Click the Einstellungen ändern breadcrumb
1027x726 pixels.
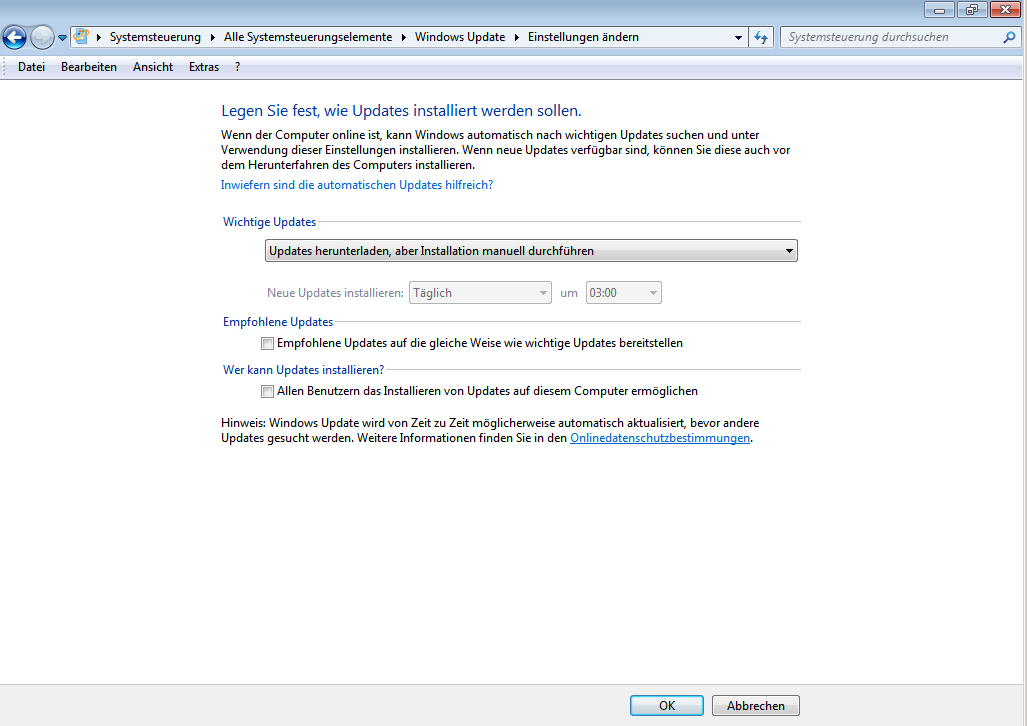pos(583,37)
